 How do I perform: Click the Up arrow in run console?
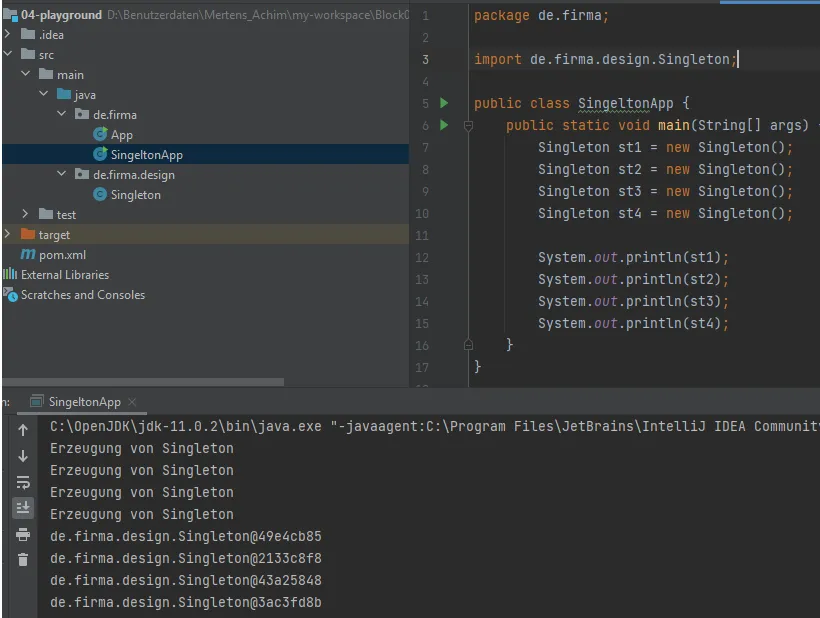(x=23, y=430)
